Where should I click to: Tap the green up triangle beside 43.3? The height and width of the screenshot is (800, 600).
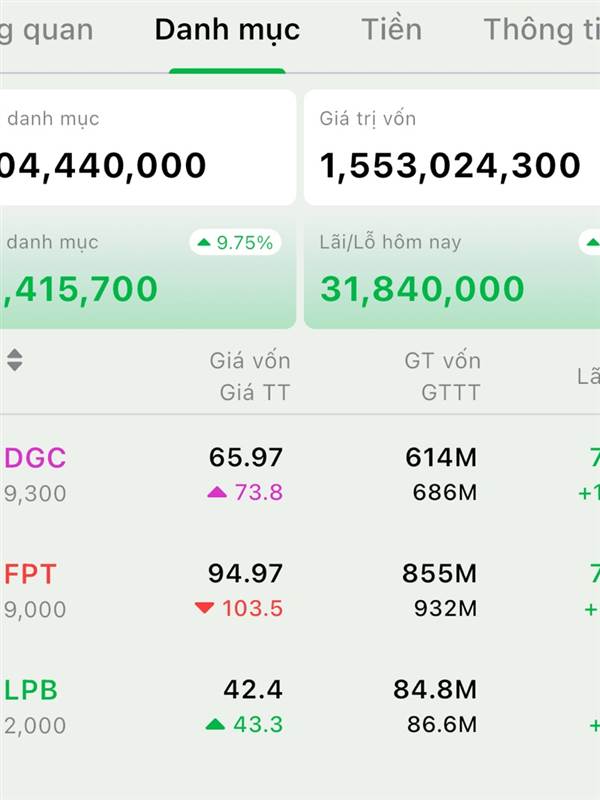[x=215, y=724]
